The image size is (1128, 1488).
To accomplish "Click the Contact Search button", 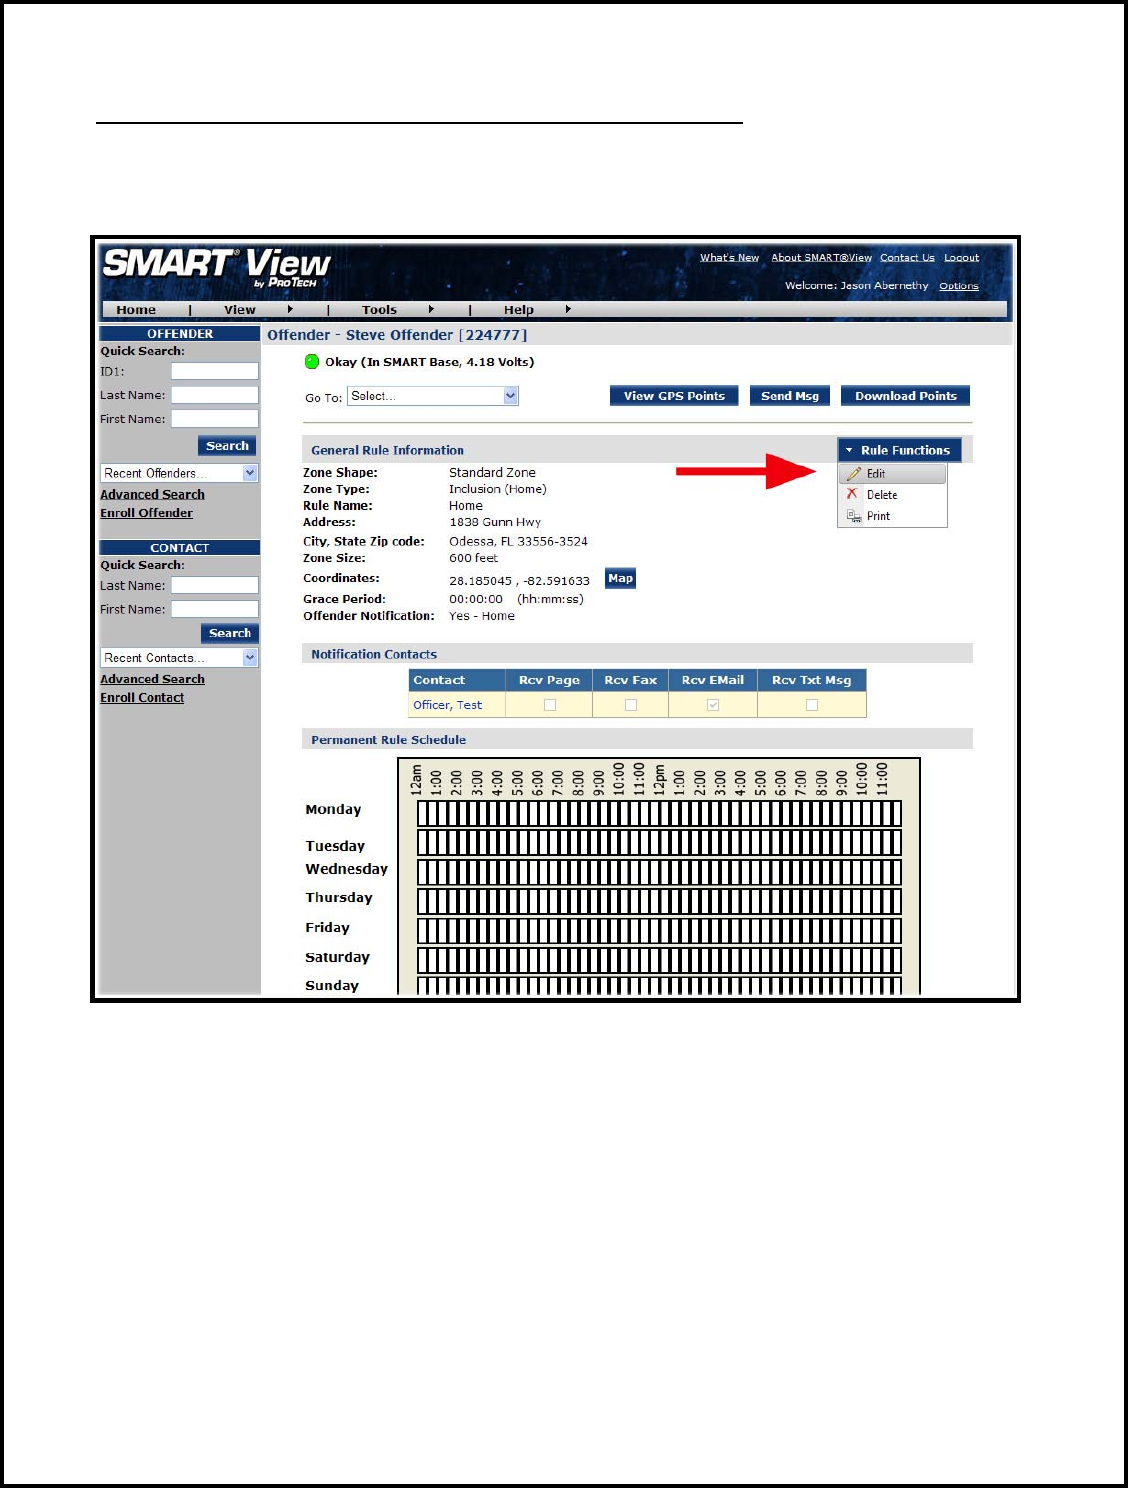I will pyautogui.click(x=230, y=633).
